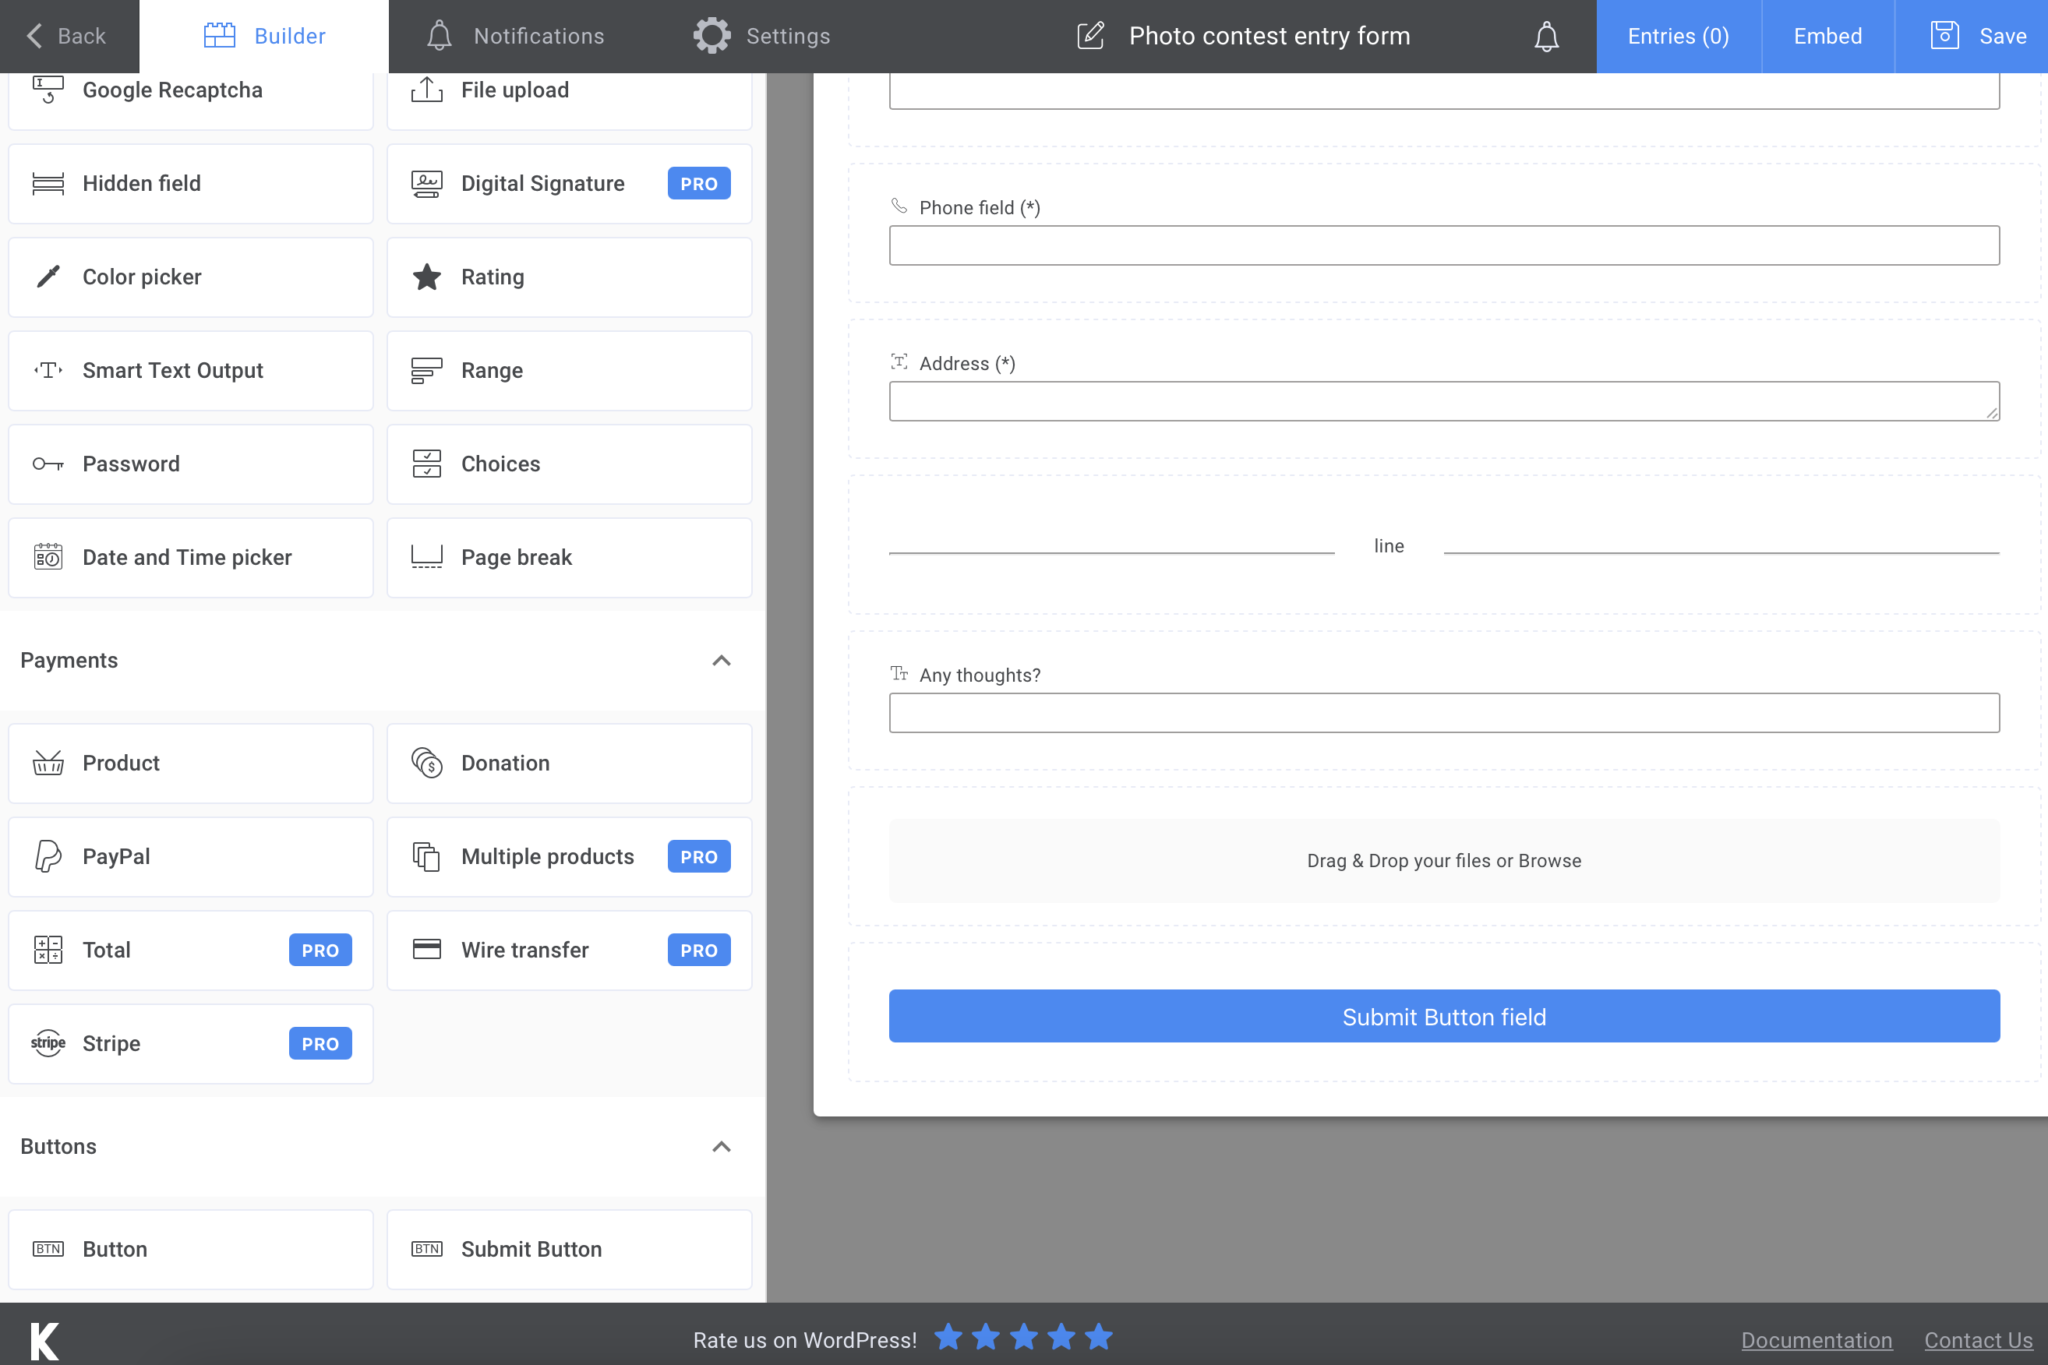Select the Color picker field icon
The width and height of the screenshot is (2048, 1365).
tap(48, 277)
